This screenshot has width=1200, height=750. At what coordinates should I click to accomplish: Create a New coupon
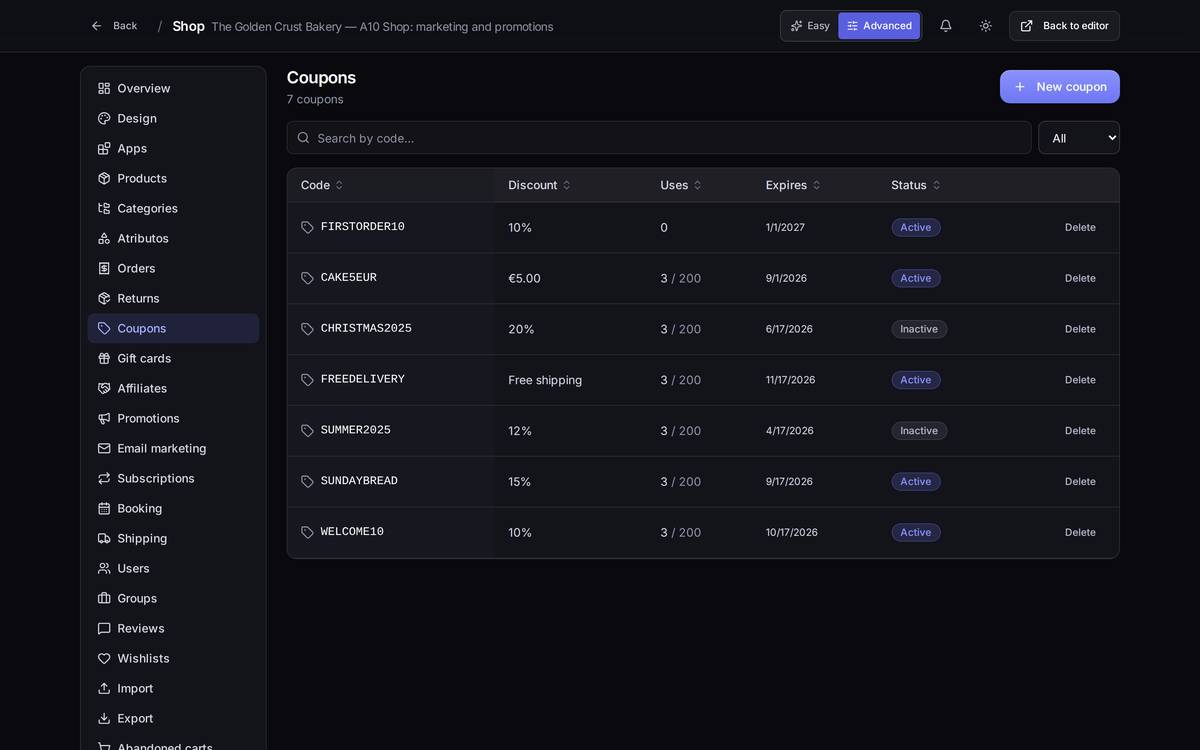1060,87
